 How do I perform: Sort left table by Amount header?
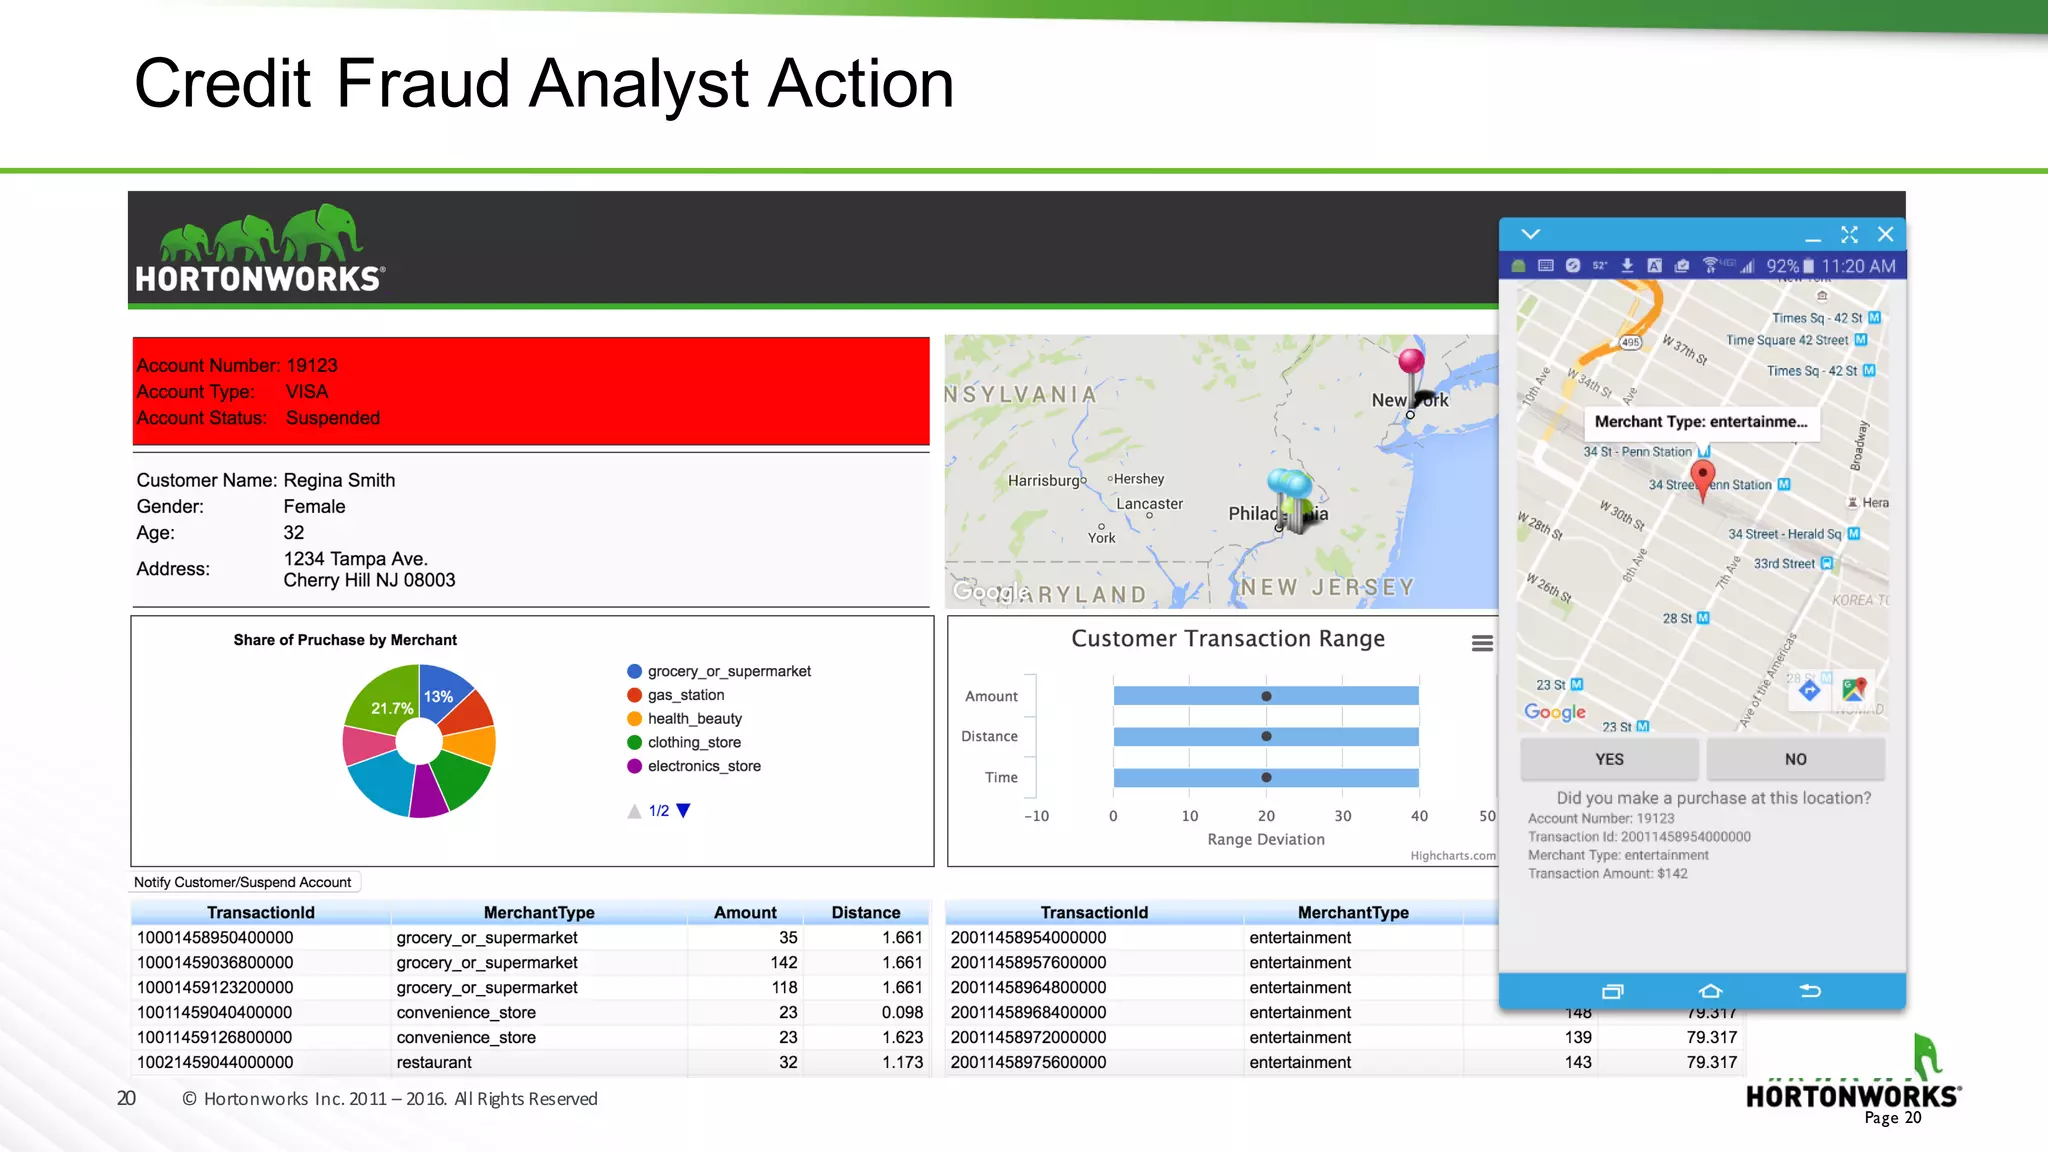coord(745,912)
